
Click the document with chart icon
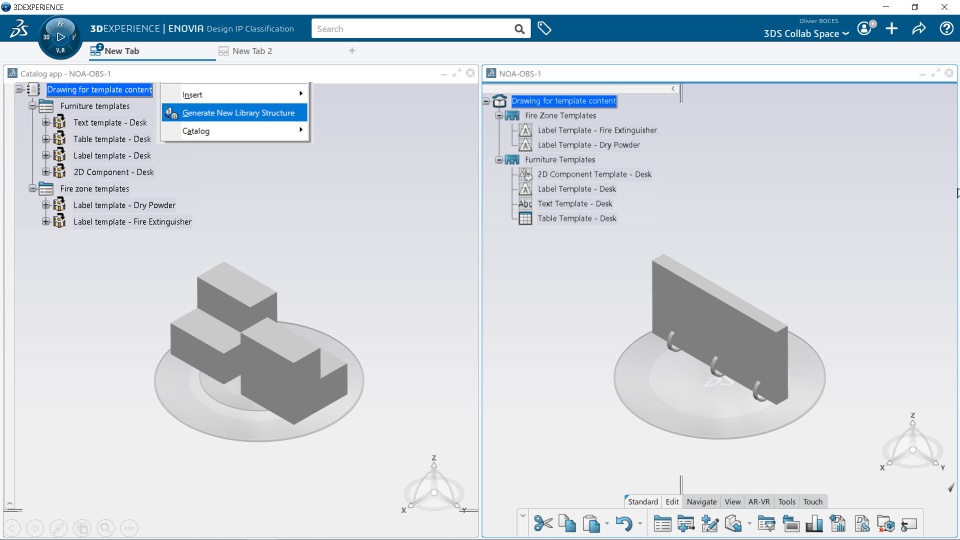pos(838,523)
